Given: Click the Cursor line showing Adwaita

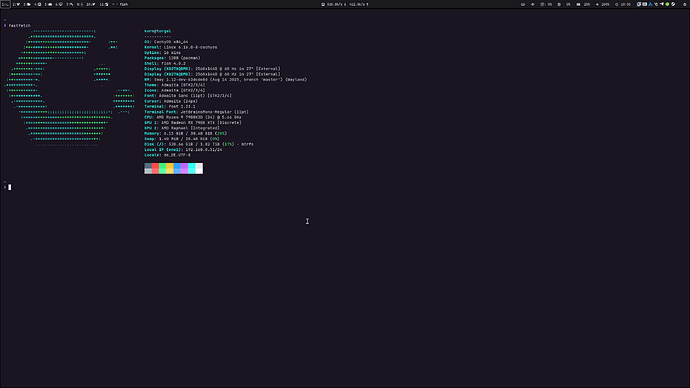Looking at the screenshot, I should point(171,101).
